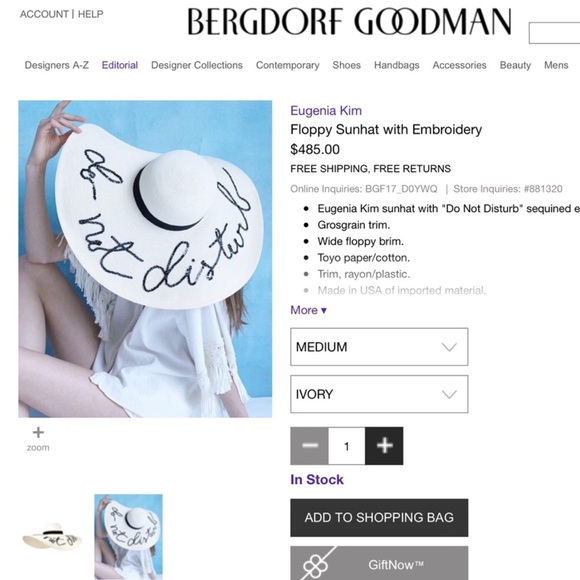Click the Eugenia Kim designer link
The width and height of the screenshot is (580, 580).
[326, 111]
